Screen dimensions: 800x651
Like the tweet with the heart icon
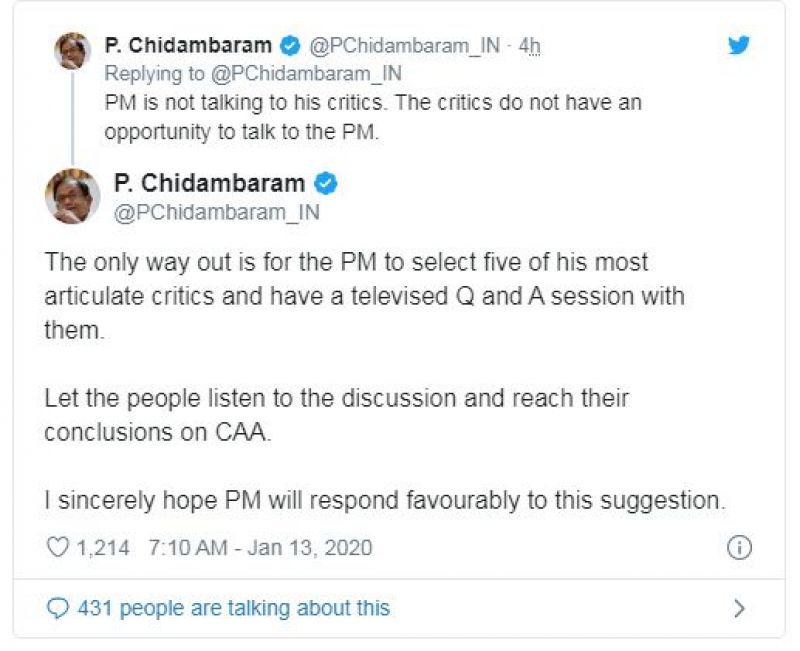(x=58, y=548)
